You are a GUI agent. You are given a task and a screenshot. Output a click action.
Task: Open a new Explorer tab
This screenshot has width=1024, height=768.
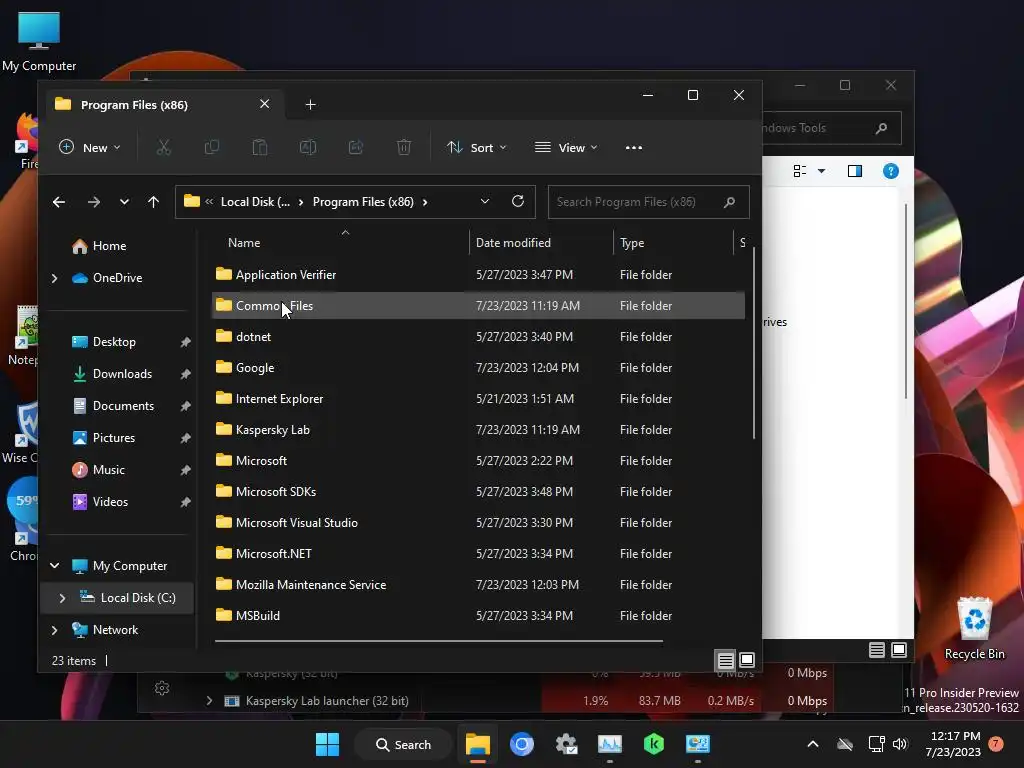click(310, 104)
